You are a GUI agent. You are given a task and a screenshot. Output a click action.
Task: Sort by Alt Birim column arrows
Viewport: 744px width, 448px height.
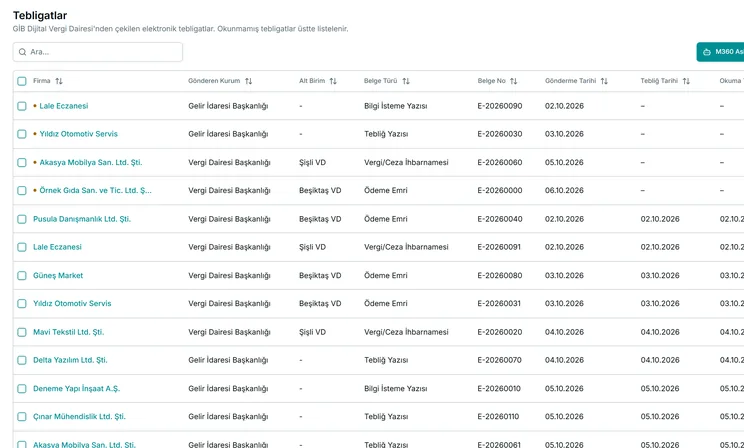[x=333, y=81]
